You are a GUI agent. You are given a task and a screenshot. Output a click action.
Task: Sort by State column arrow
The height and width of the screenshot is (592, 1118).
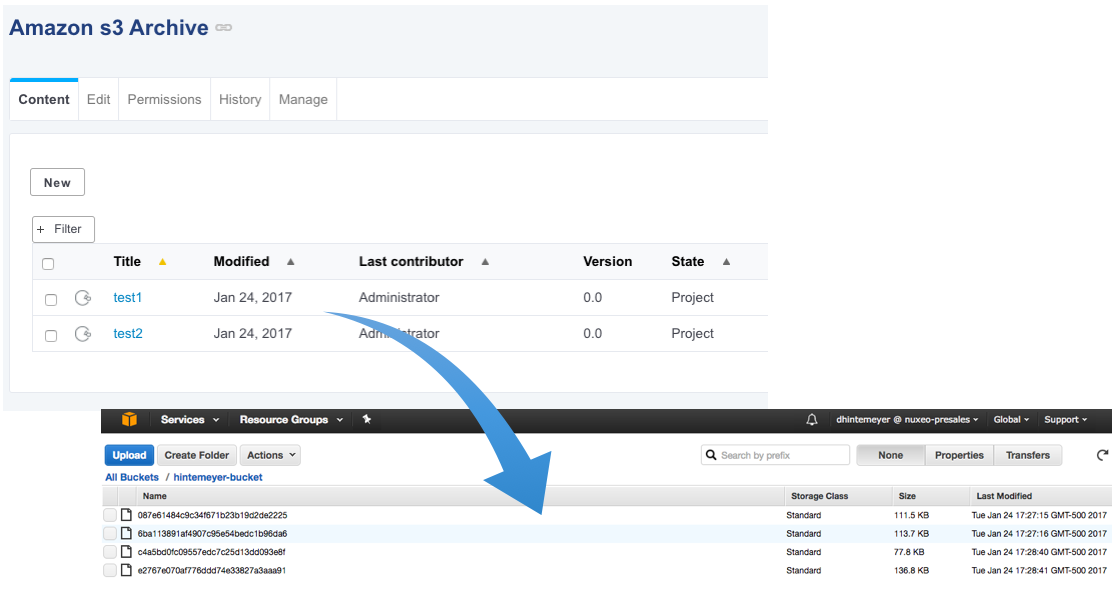click(x=727, y=262)
